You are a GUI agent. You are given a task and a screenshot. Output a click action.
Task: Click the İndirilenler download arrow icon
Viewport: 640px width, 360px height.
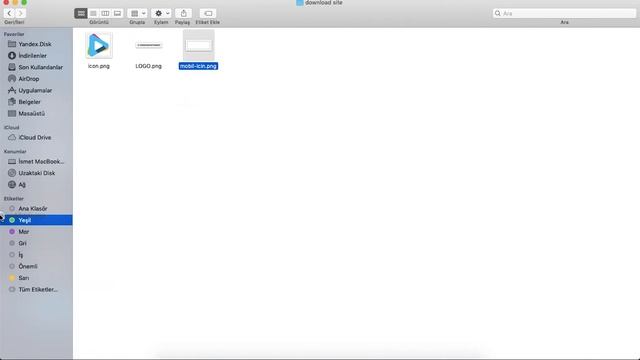12,56
